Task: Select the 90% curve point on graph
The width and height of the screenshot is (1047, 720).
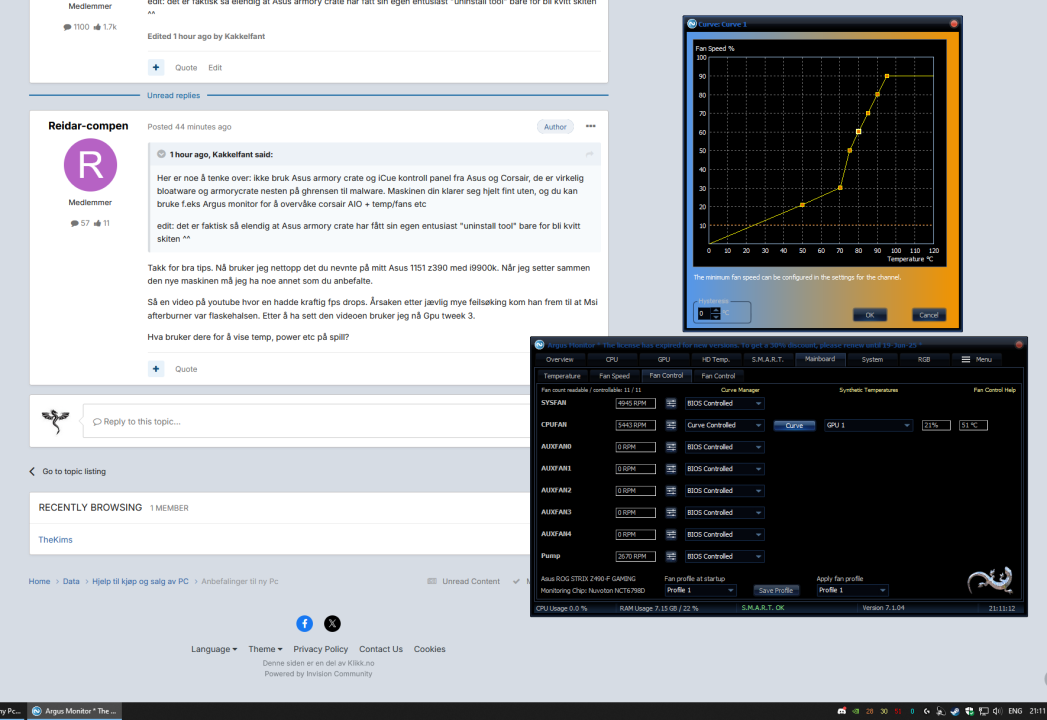Action: (x=887, y=76)
